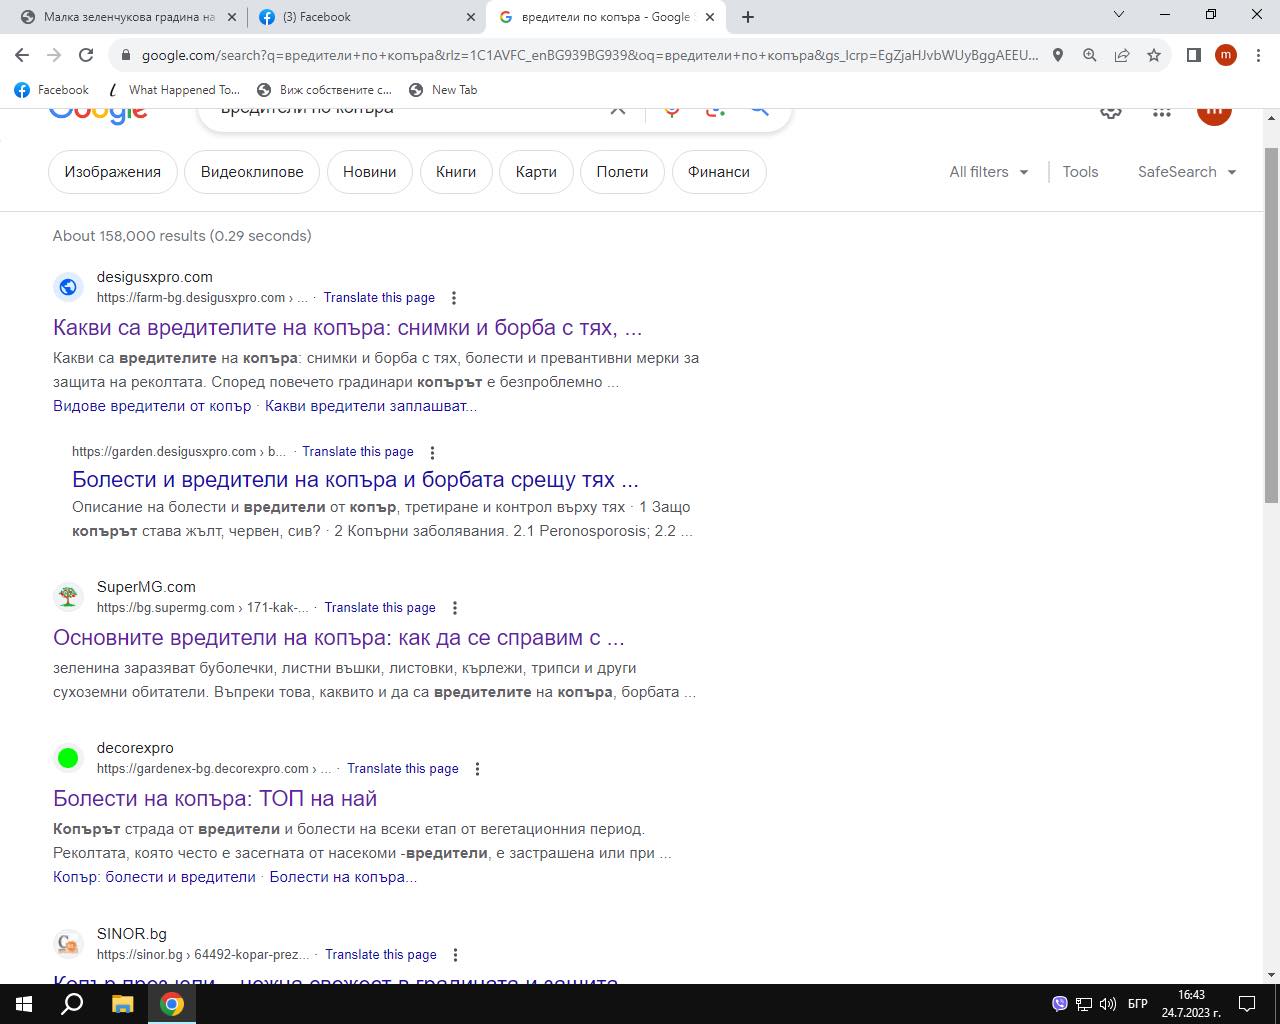The image size is (1280, 1024).
Task: Reload the page with the refresh icon
Action: [86, 55]
